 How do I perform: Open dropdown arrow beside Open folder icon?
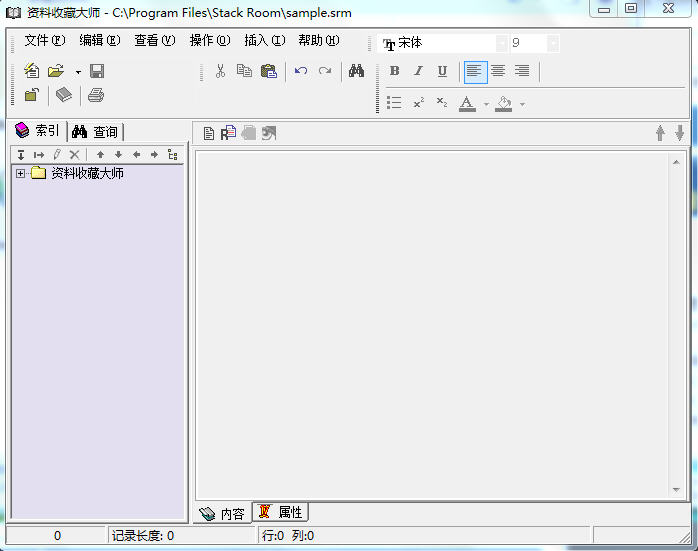click(78, 72)
